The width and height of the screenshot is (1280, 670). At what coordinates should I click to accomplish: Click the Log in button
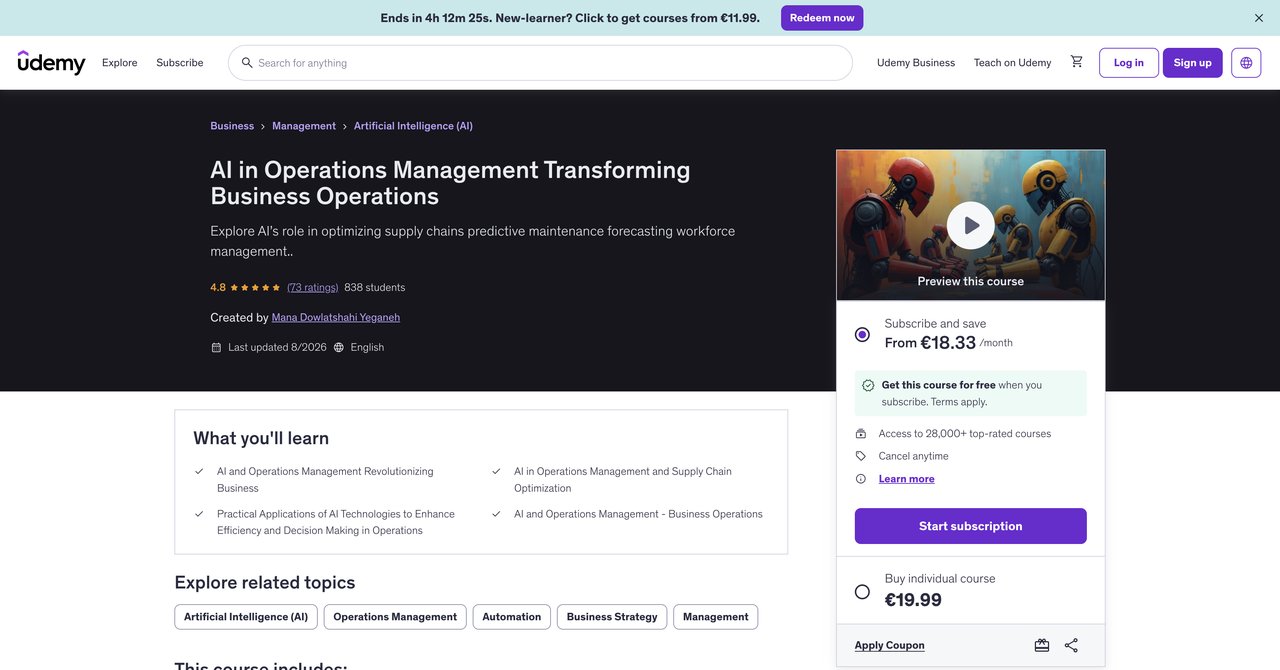1129,63
